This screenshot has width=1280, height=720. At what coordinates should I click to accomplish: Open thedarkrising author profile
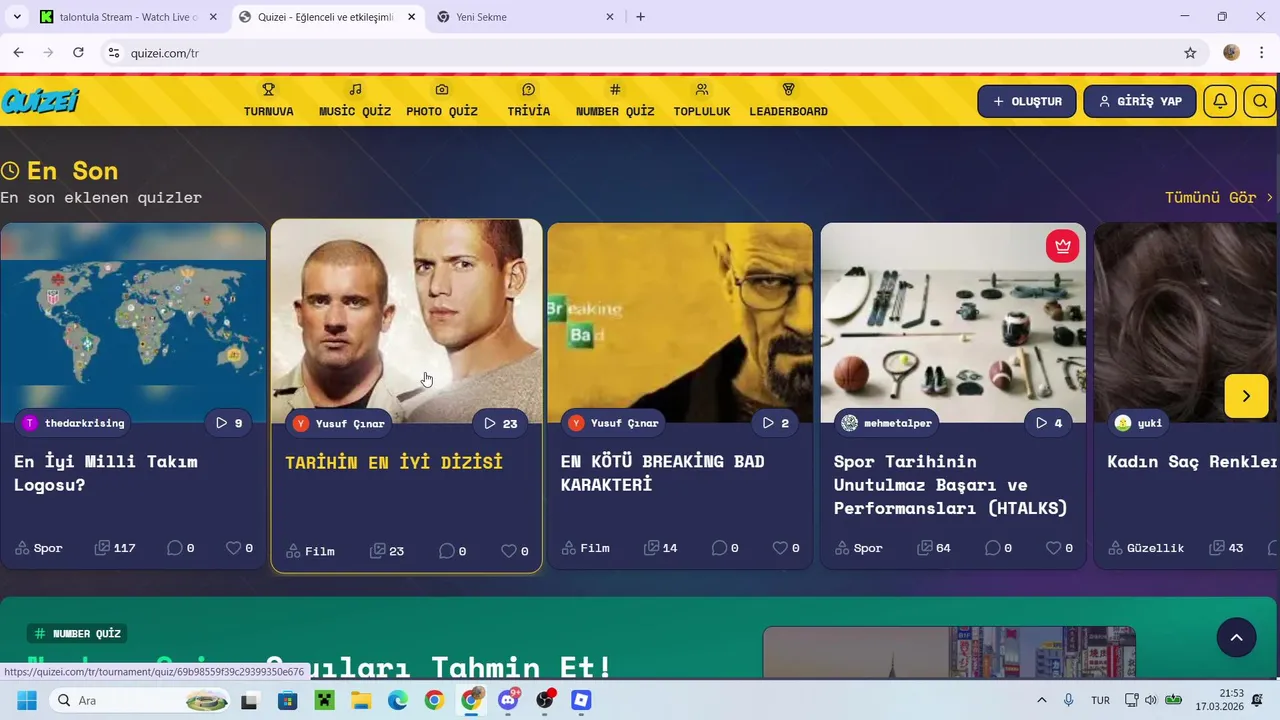(x=73, y=423)
